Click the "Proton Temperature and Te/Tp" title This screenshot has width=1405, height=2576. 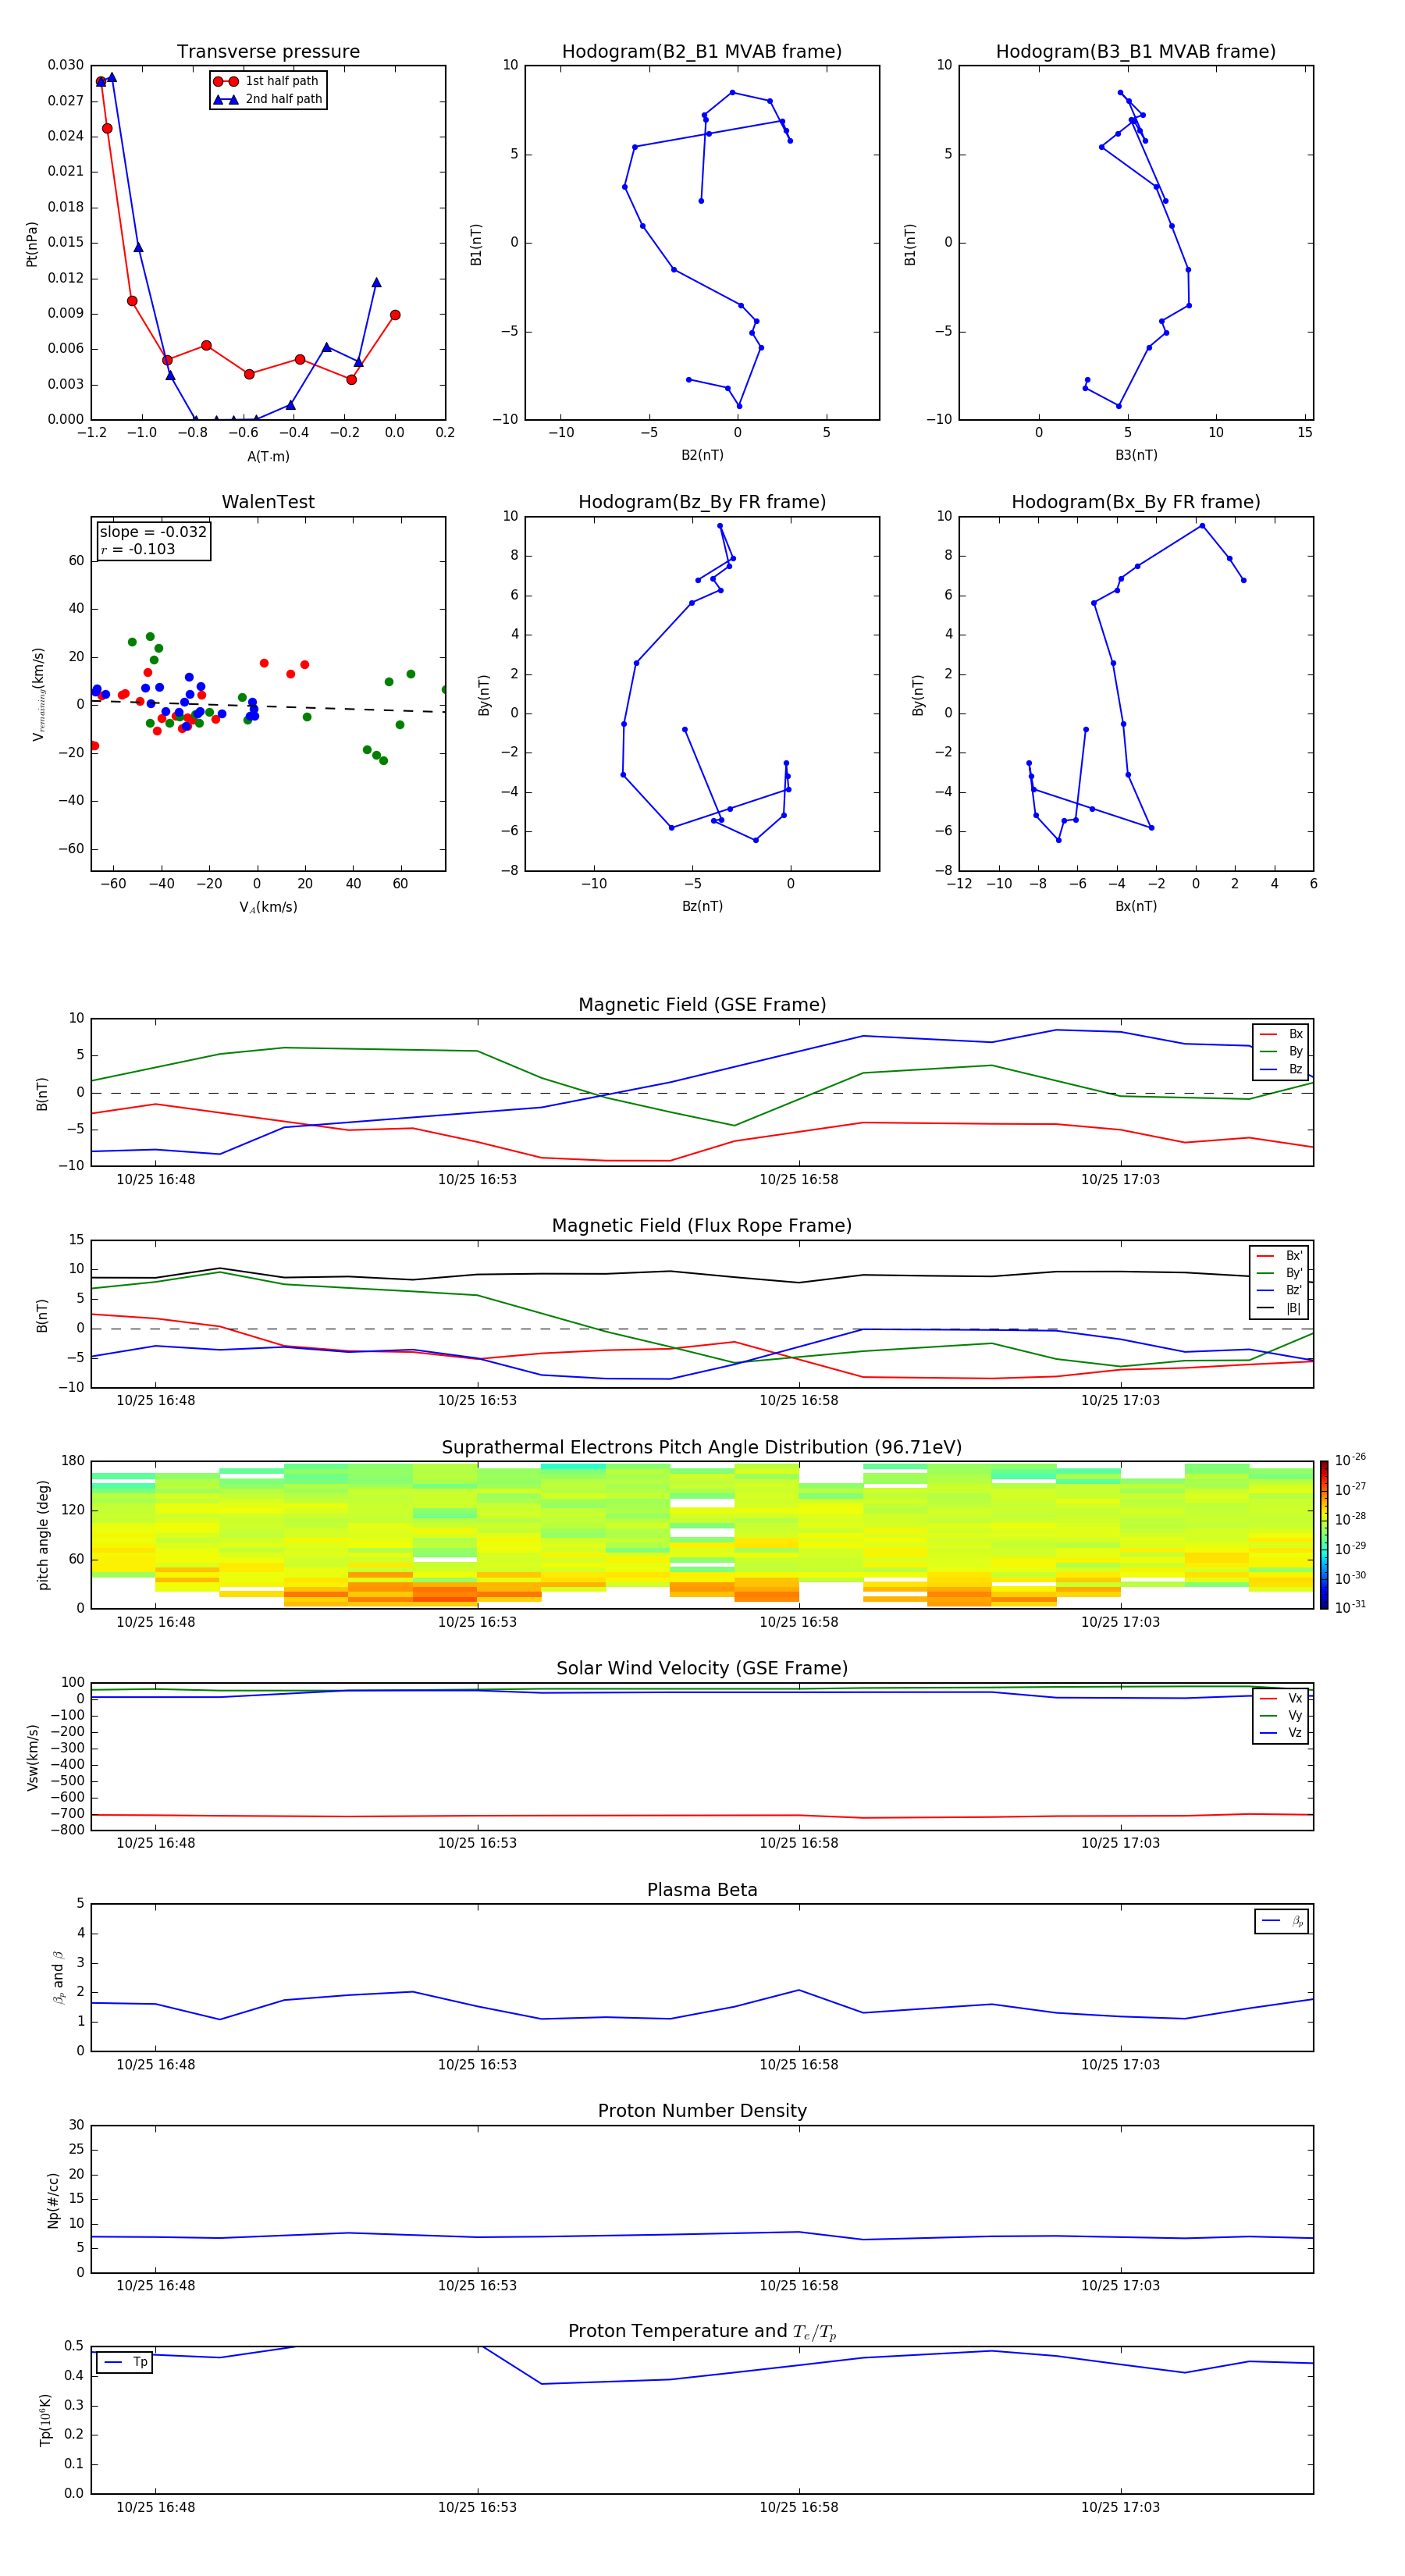[702, 2332]
